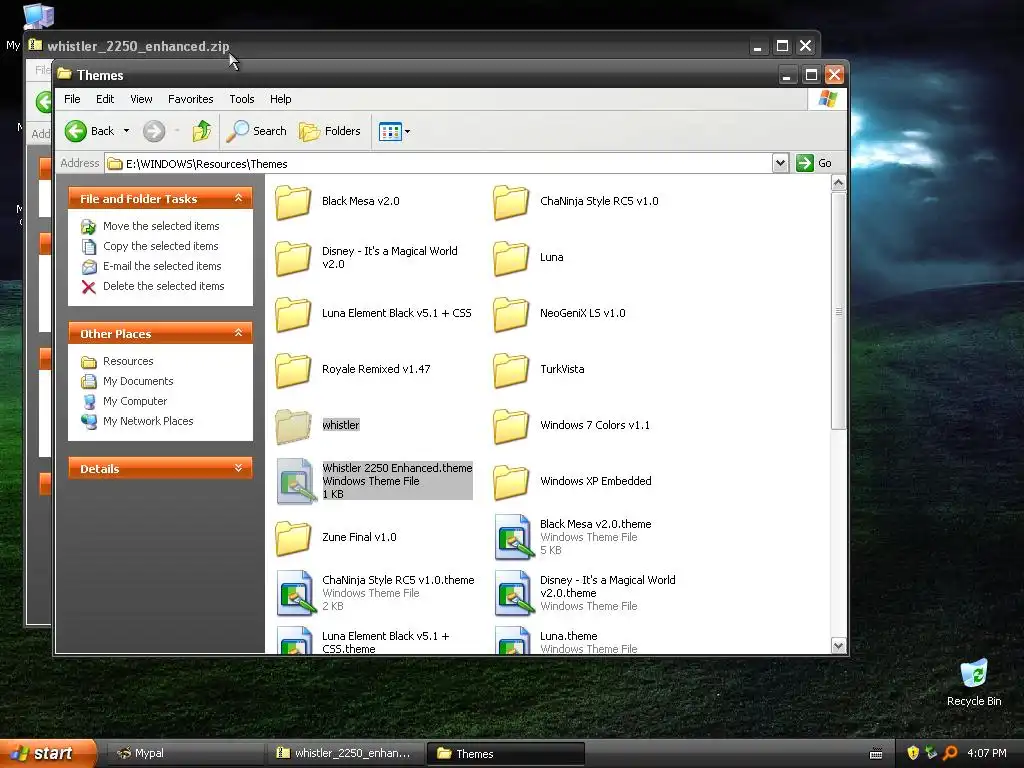Select the whistler folder icon

293,426
